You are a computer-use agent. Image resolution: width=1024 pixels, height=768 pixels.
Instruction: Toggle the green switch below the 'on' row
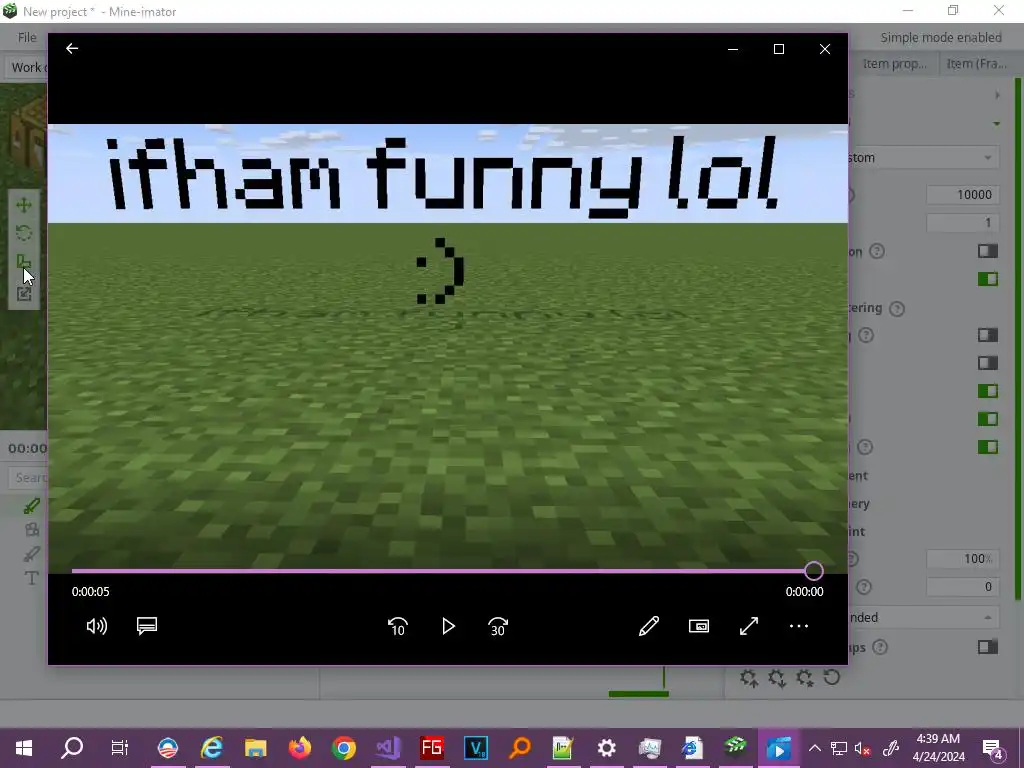click(x=987, y=280)
